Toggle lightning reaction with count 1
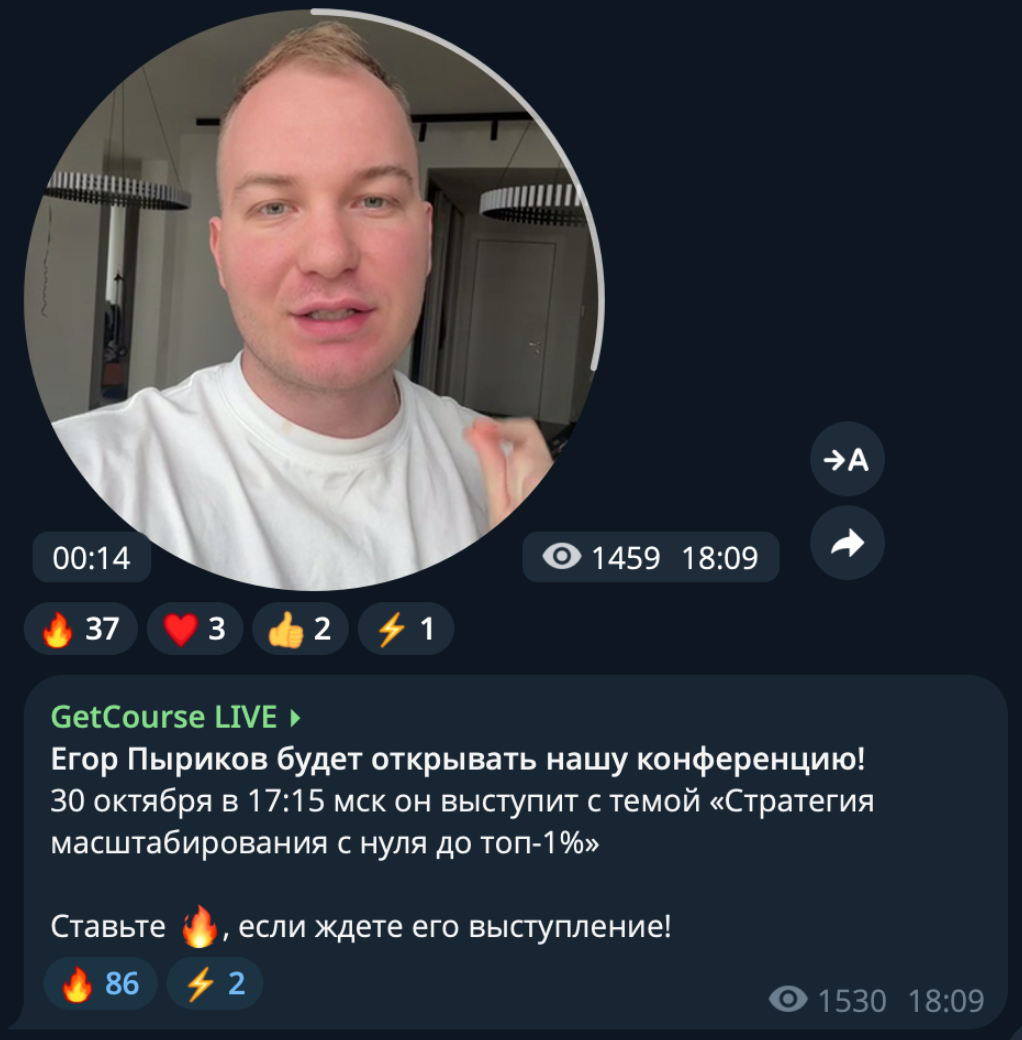The height and width of the screenshot is (1040, 1022). [406, 628]
